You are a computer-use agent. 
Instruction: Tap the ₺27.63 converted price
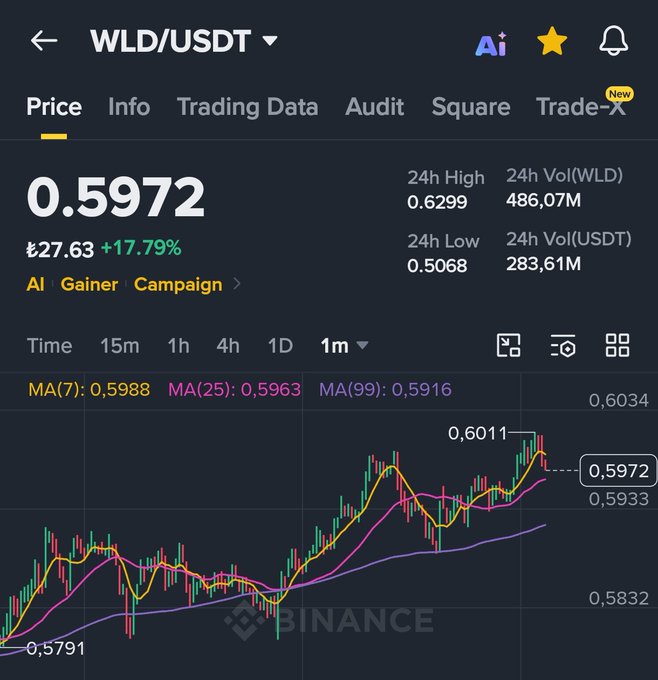tap(60, 249)
